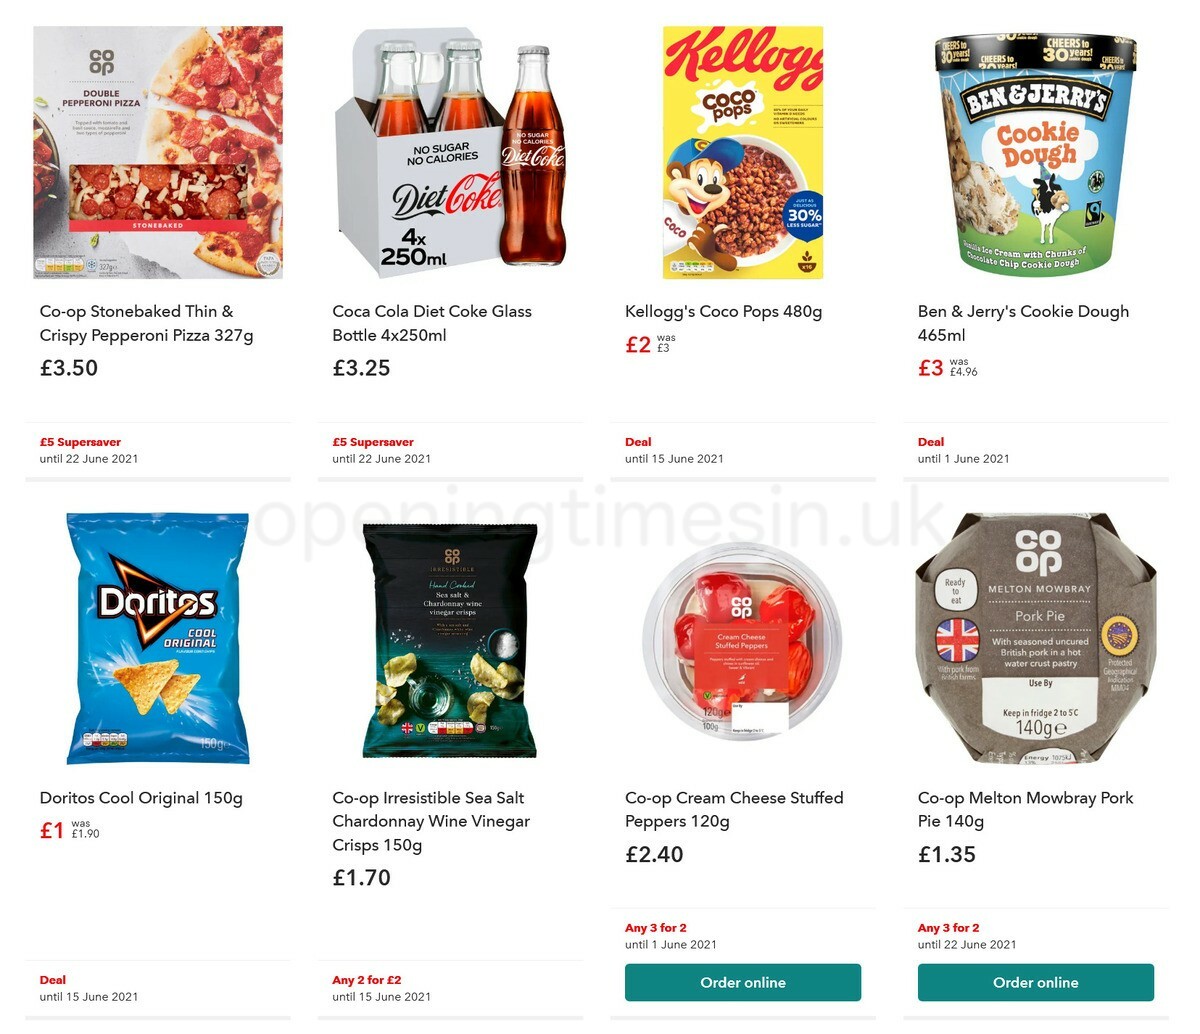Click Order online for Cream Cheese Stuffed Peppers
This screenshot has height=1034, width=1200.
(x=743, y=982)
